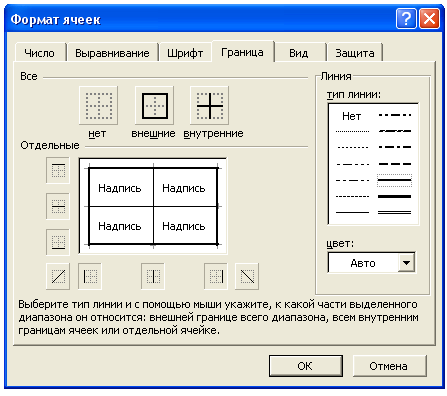Toggle the inner vertical border button

153,276
